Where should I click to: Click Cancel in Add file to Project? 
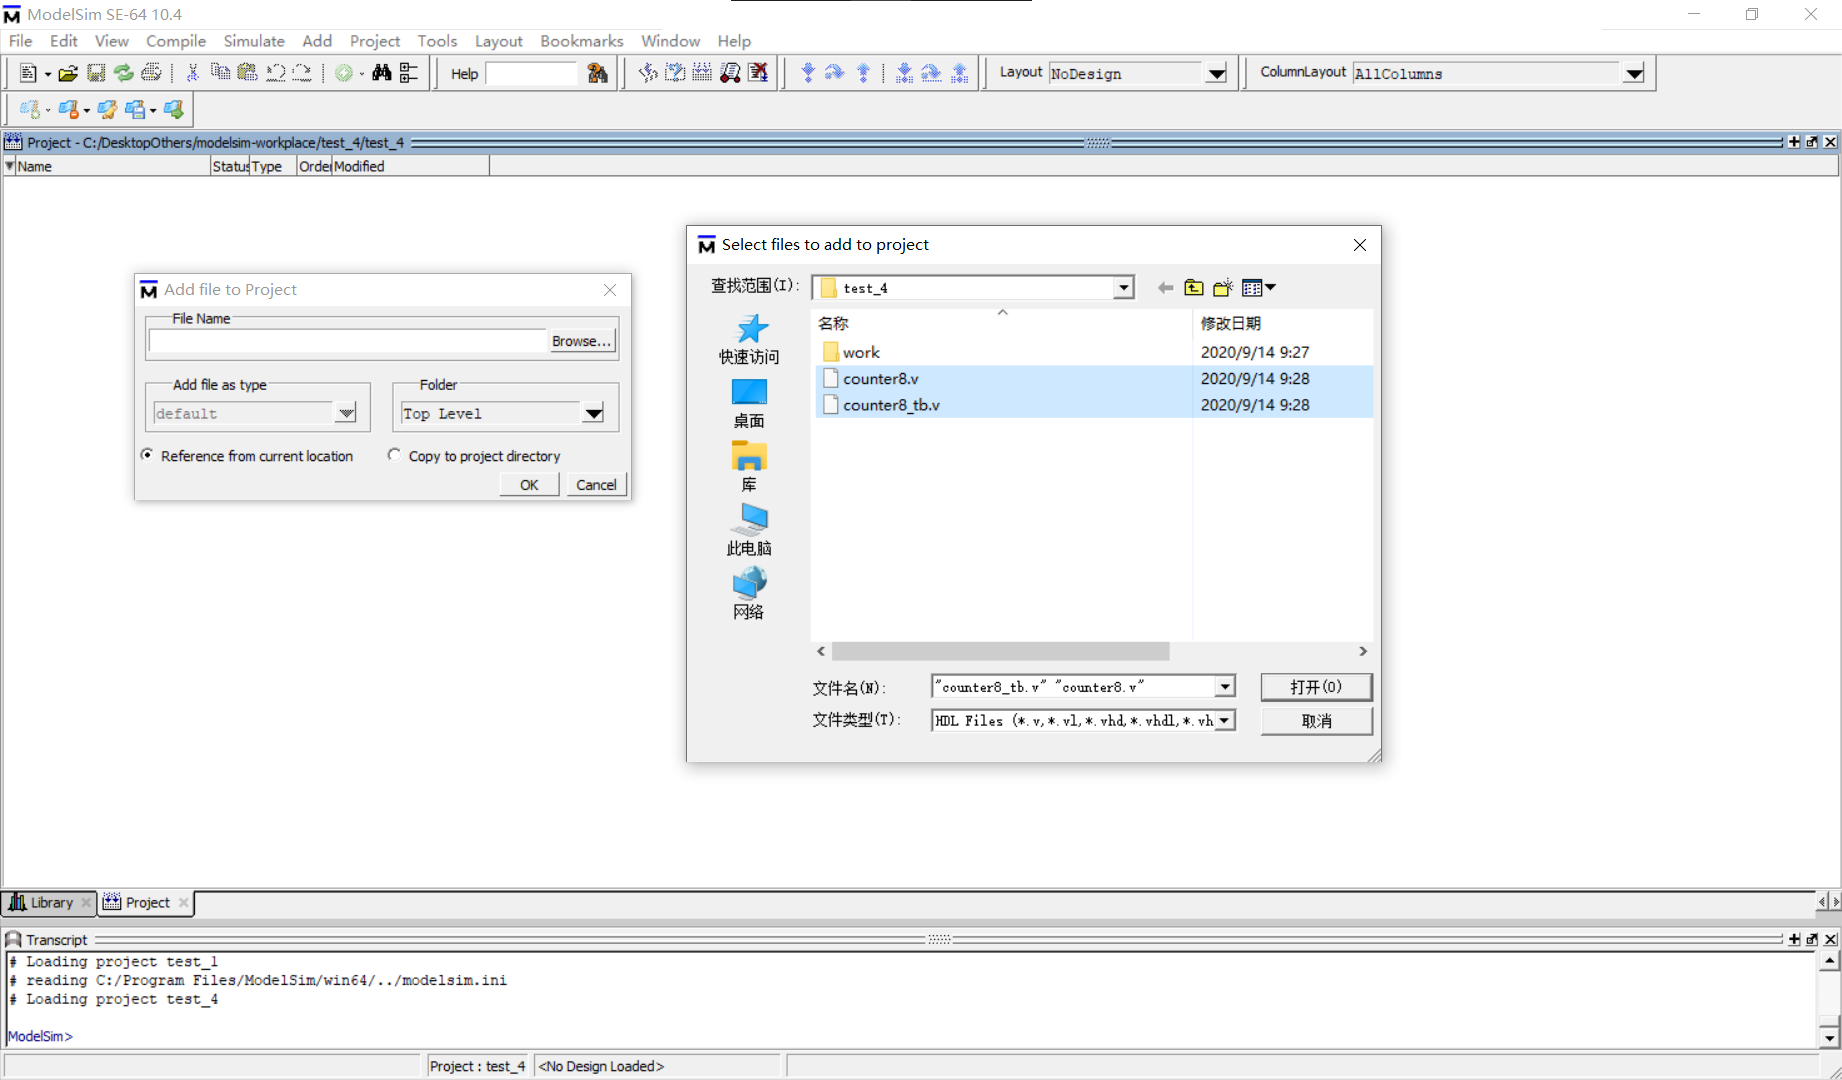pyautogui.click(x=596, y=484)
